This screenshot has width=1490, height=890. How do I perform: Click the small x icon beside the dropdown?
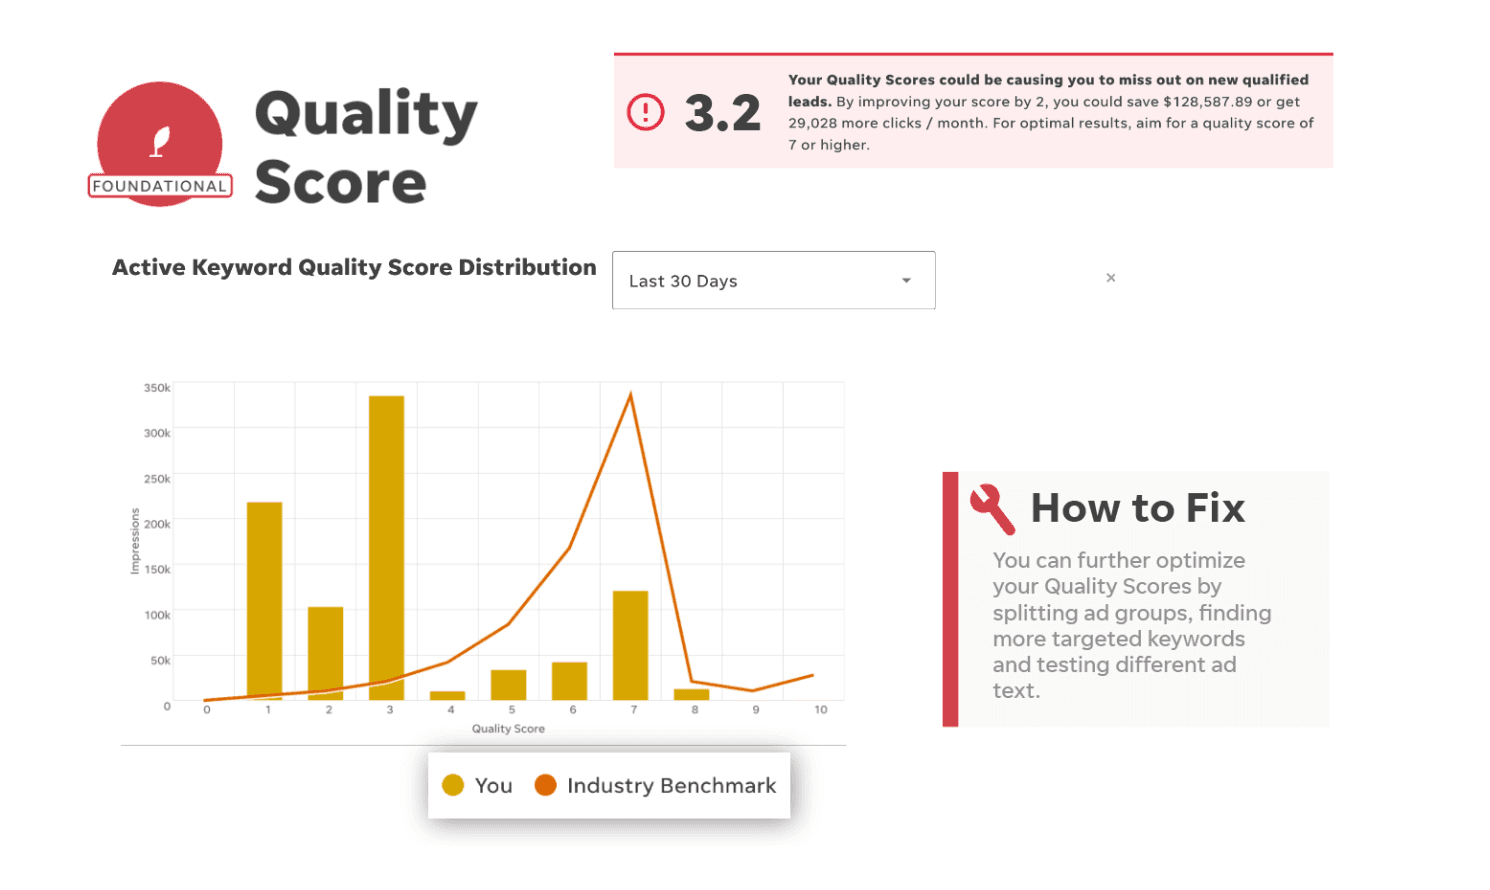(1110, 278)
